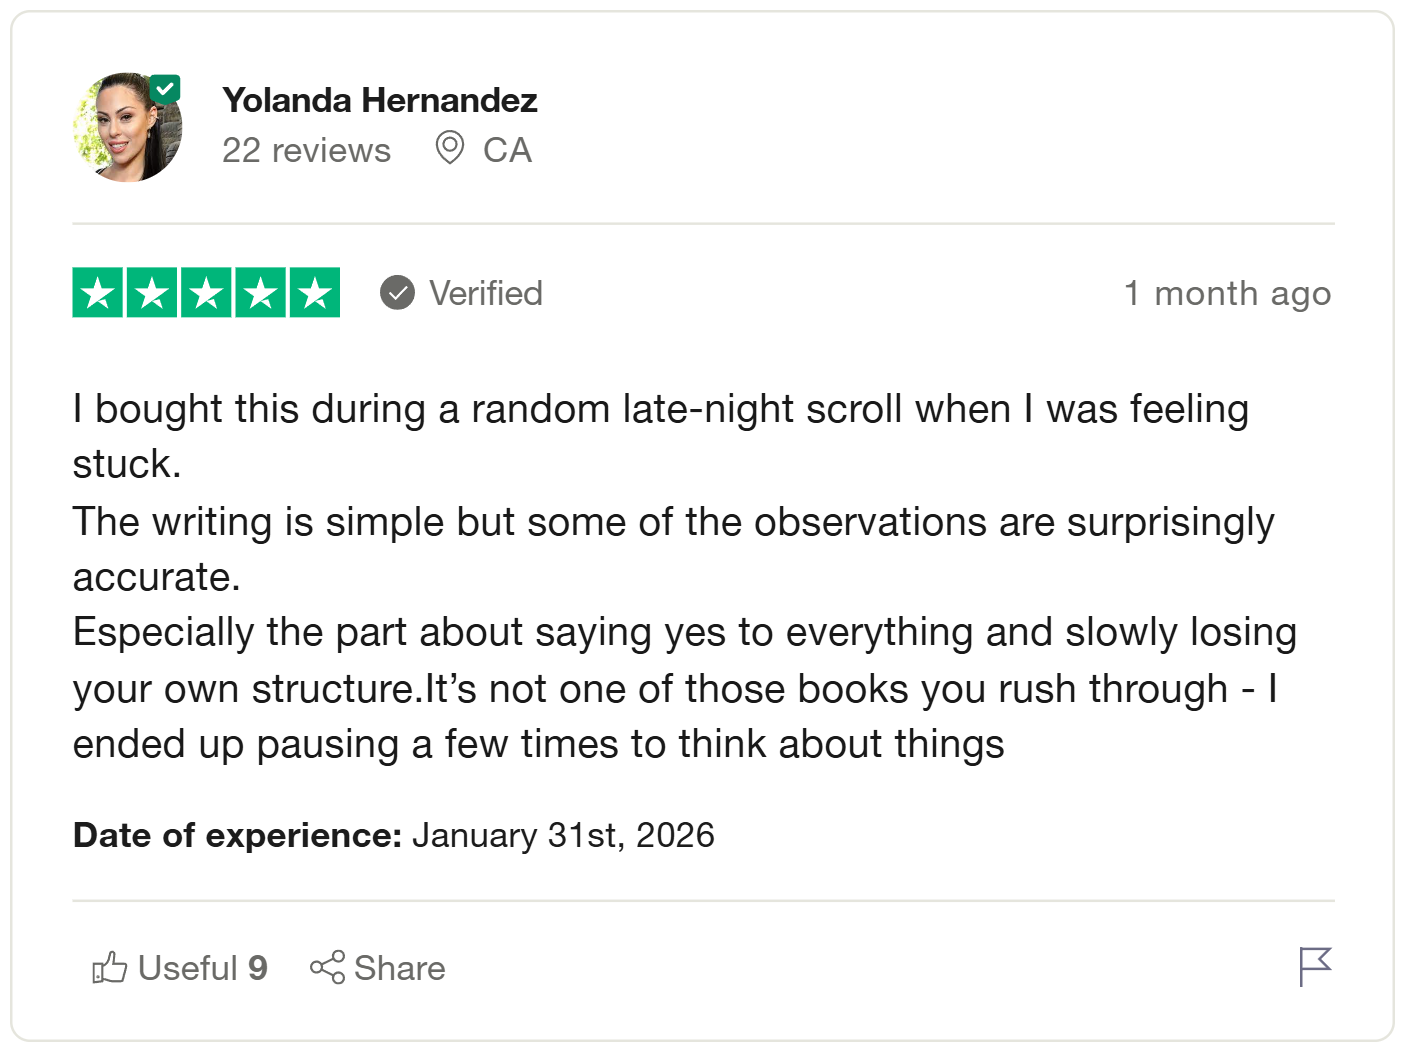Screen dimensions: 1405x1052
Task: Click the "1 month ago" timestamp
Action: [1227, 293]
